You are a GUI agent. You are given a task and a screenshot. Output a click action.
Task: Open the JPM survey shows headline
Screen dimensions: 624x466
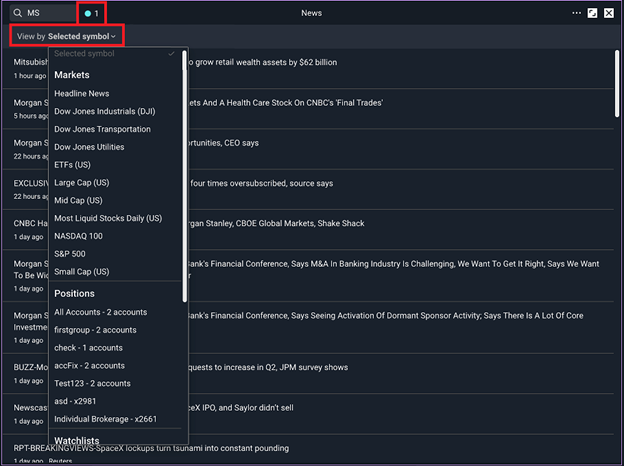tap(268, 367)
